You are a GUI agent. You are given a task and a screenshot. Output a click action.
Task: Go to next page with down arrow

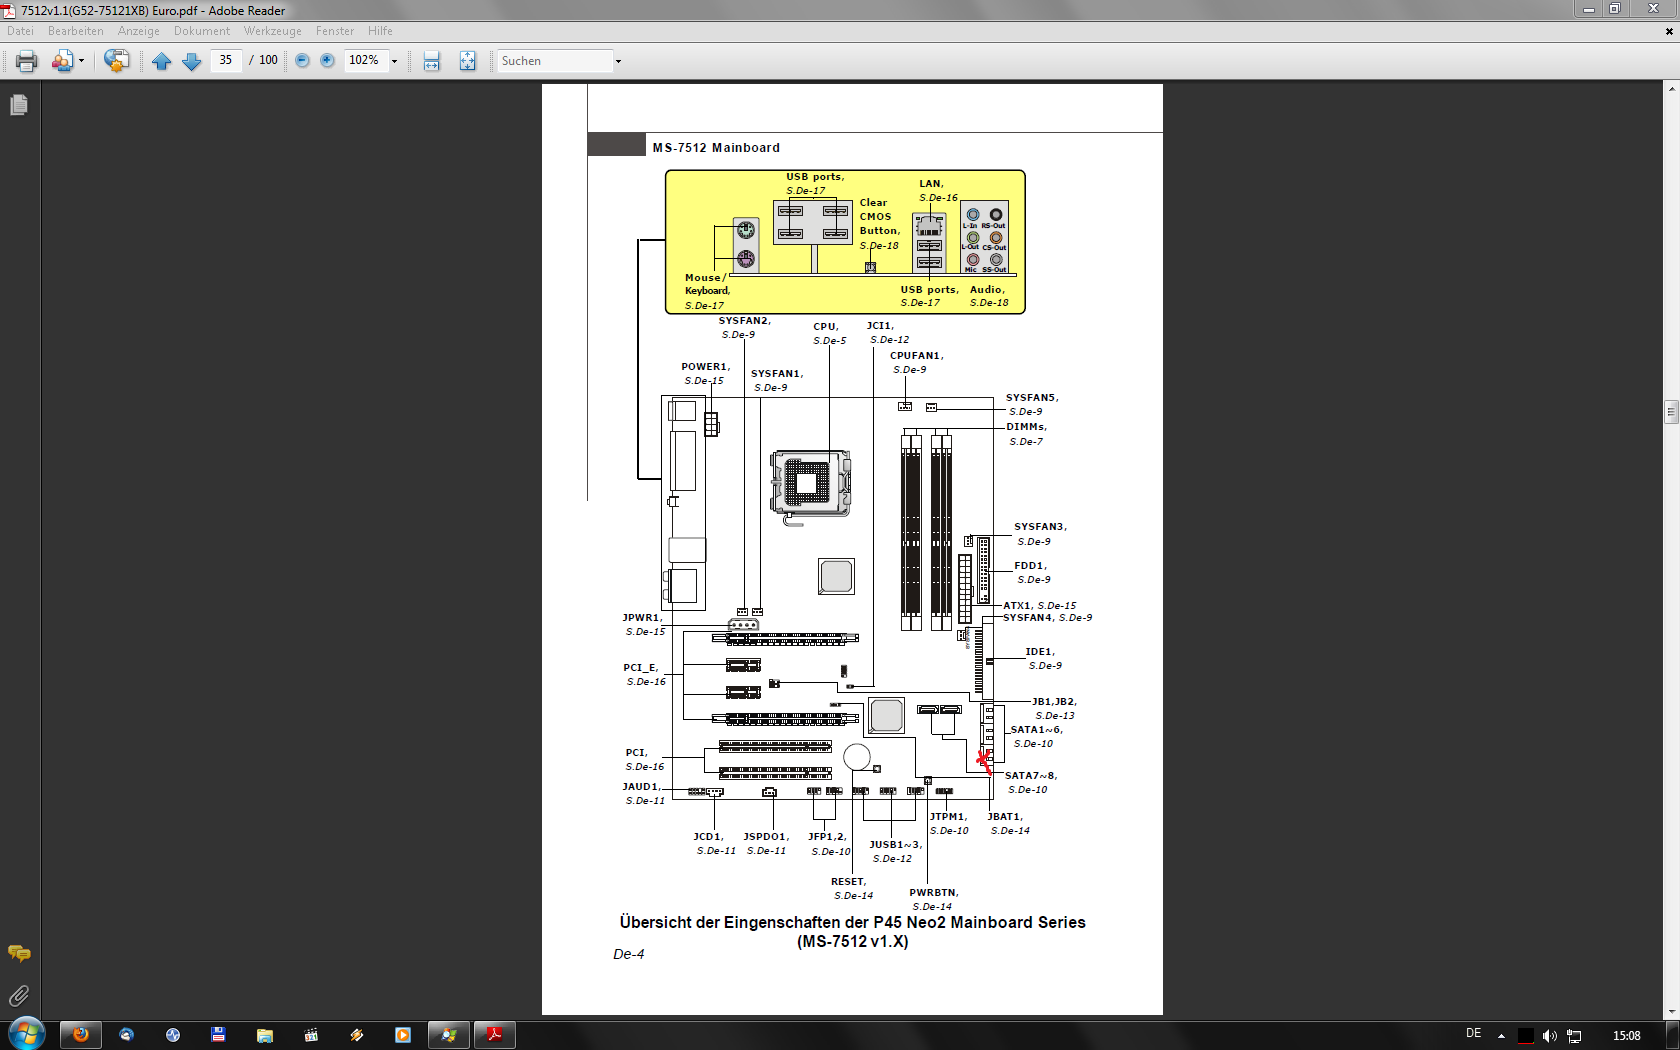tap(192, 61)
